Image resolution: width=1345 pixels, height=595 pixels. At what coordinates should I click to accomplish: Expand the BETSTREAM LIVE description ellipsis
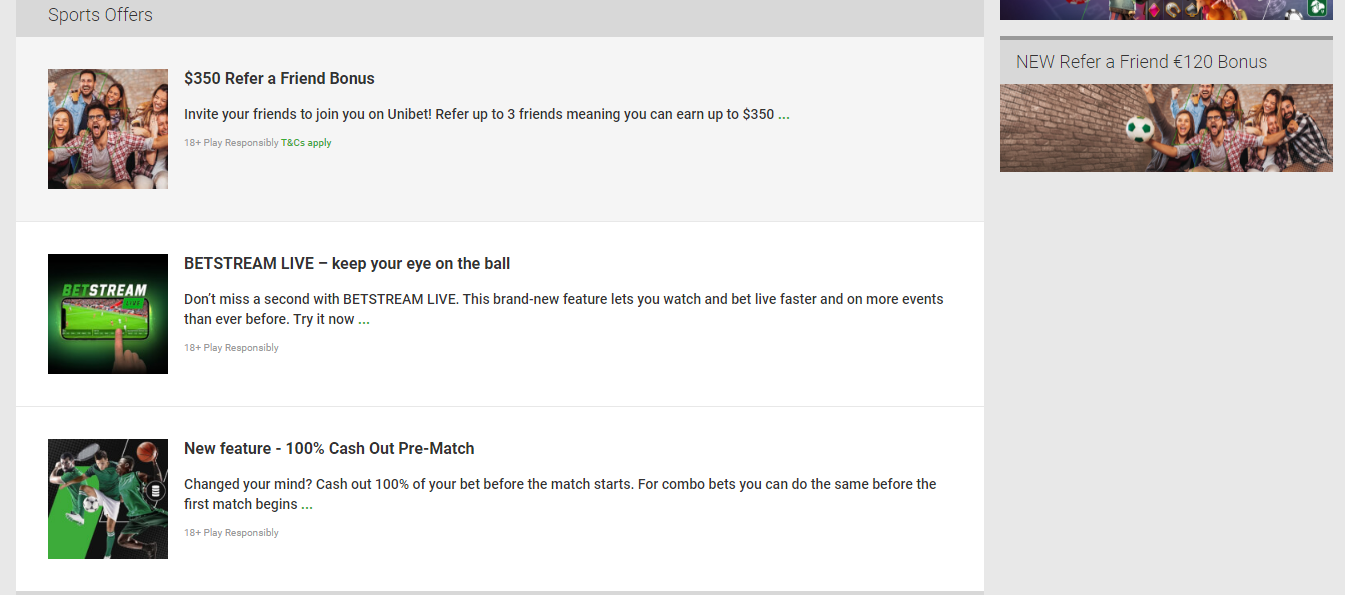pyautogui.click(x=364, y=320)
